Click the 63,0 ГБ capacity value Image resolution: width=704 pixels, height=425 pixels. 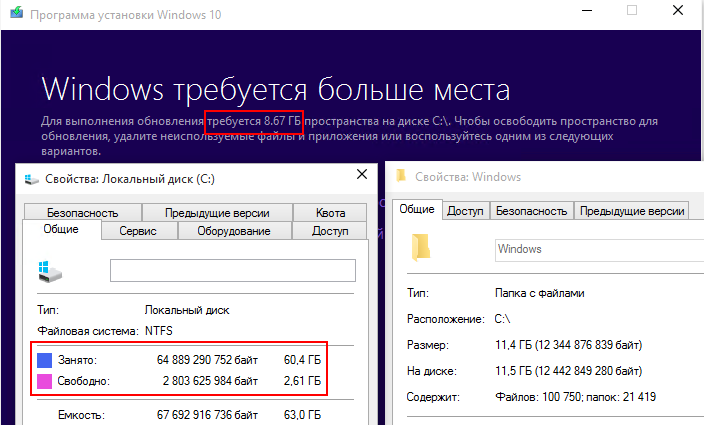point(302,415)
